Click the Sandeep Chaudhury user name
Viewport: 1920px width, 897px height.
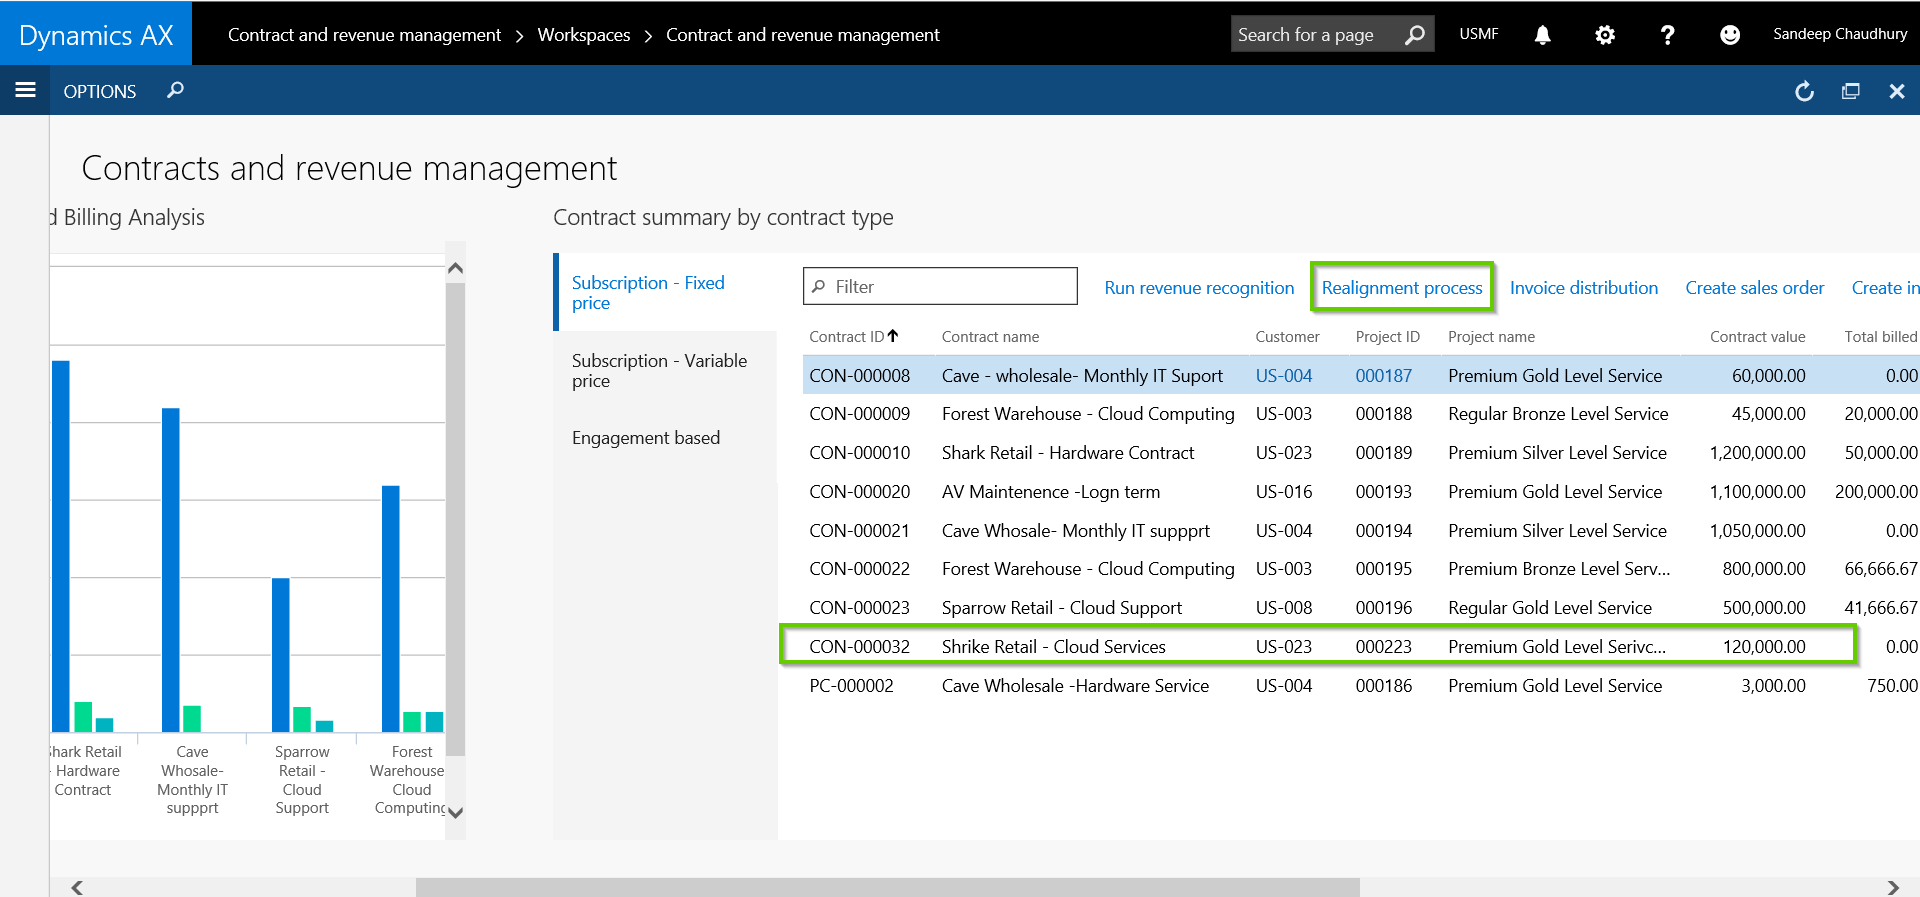[1840, 34]
